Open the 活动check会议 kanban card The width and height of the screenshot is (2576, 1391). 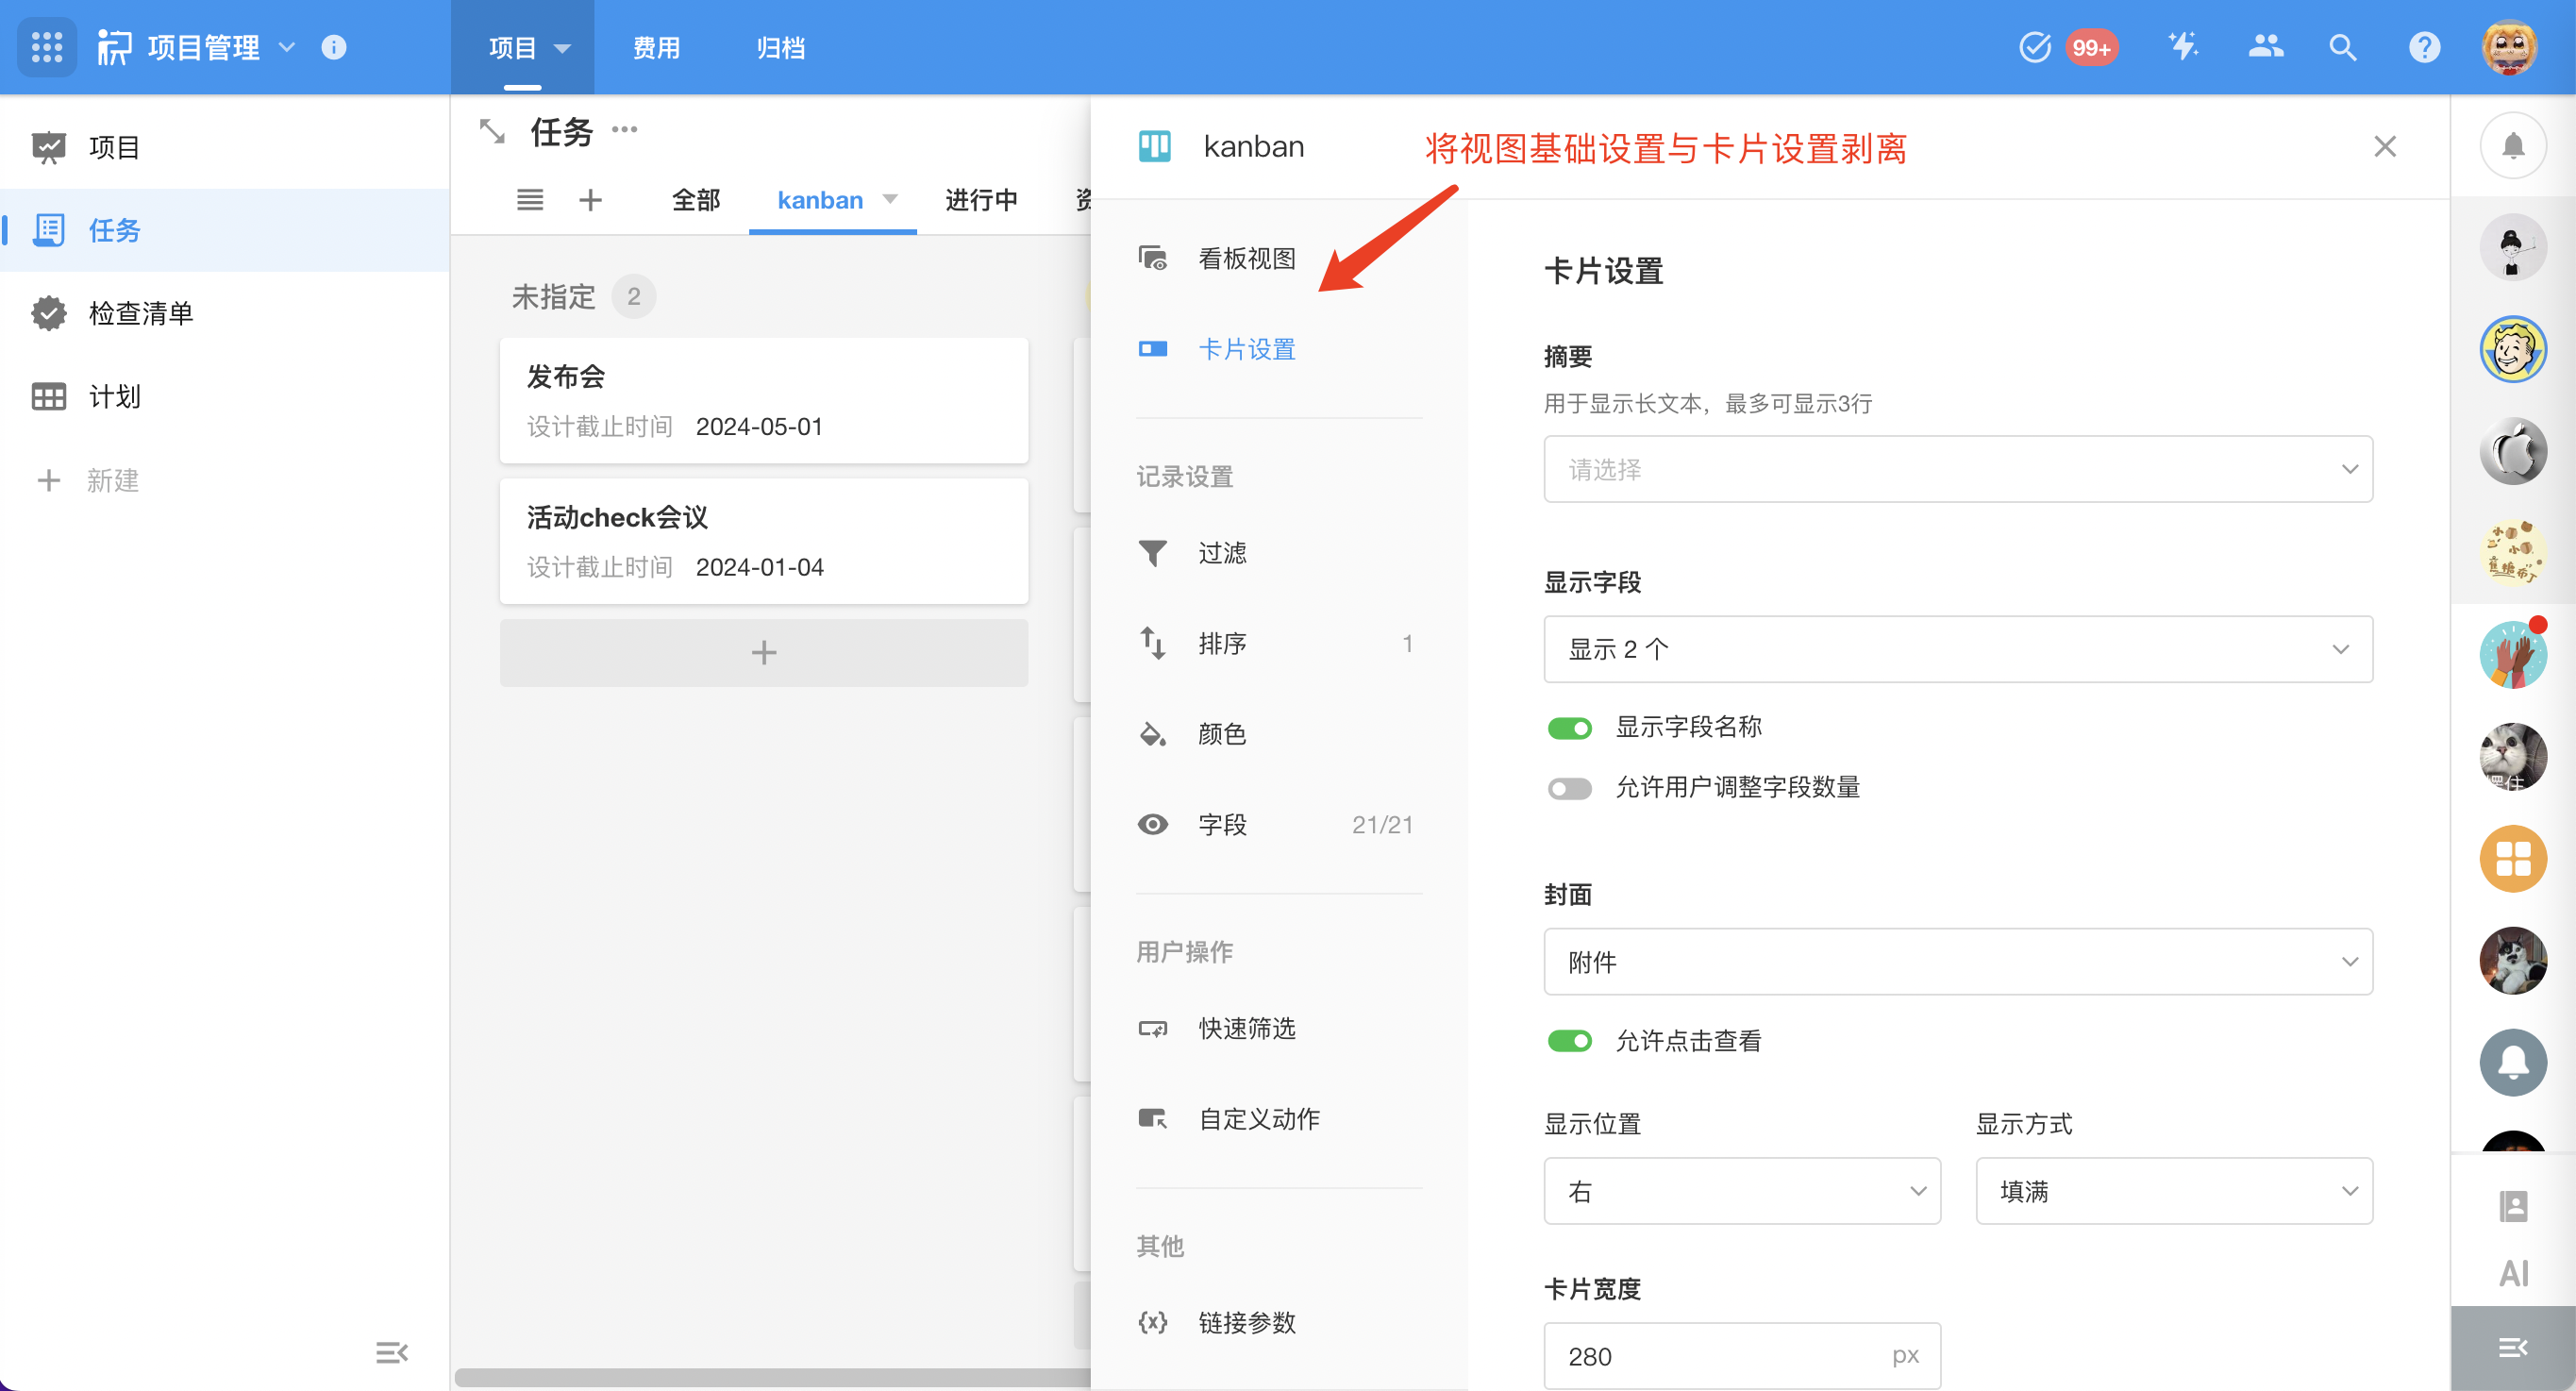(x=764, y=541)
